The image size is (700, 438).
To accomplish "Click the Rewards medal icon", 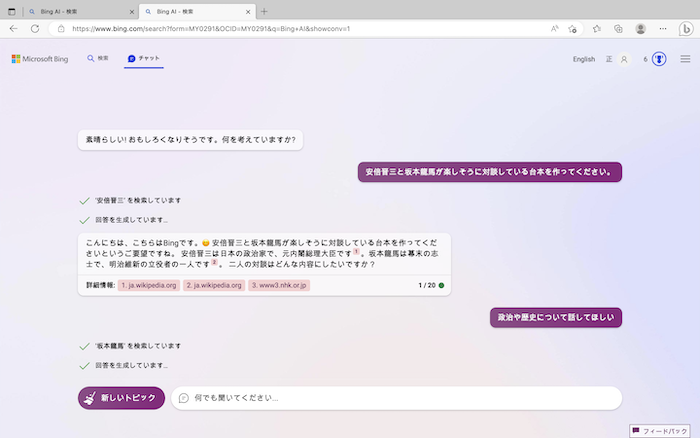I will point(660,59).
